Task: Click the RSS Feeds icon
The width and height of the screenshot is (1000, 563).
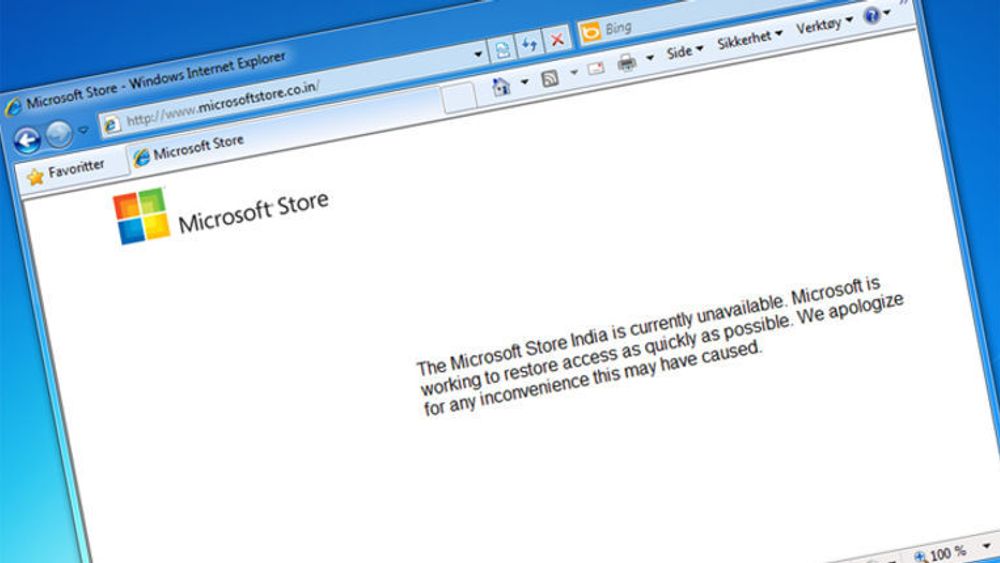Action: point(550,78)
